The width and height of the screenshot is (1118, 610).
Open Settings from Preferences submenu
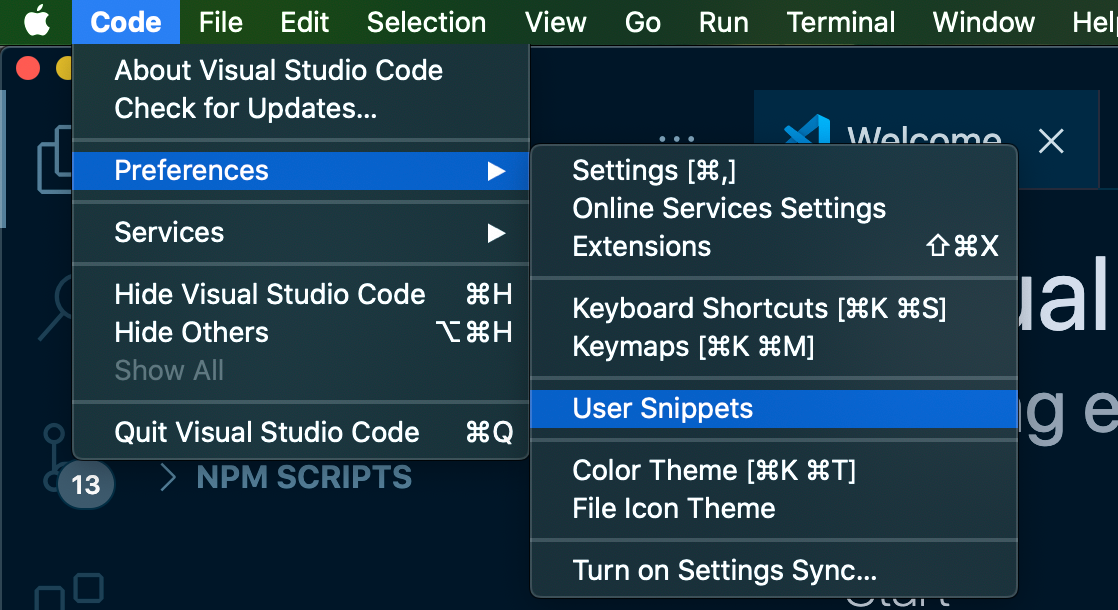774,170
